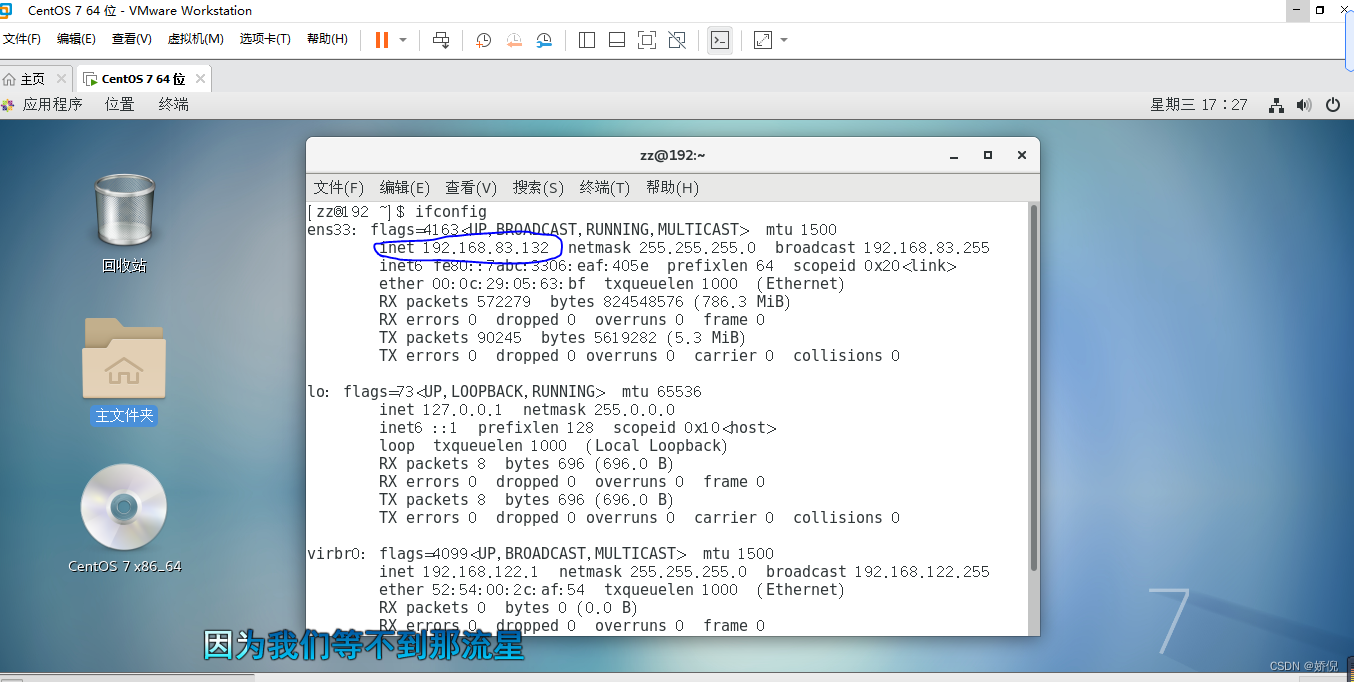Toggle the library panel icon
The height and width of the screenshot is (682, 1354).
coord(586,40)
